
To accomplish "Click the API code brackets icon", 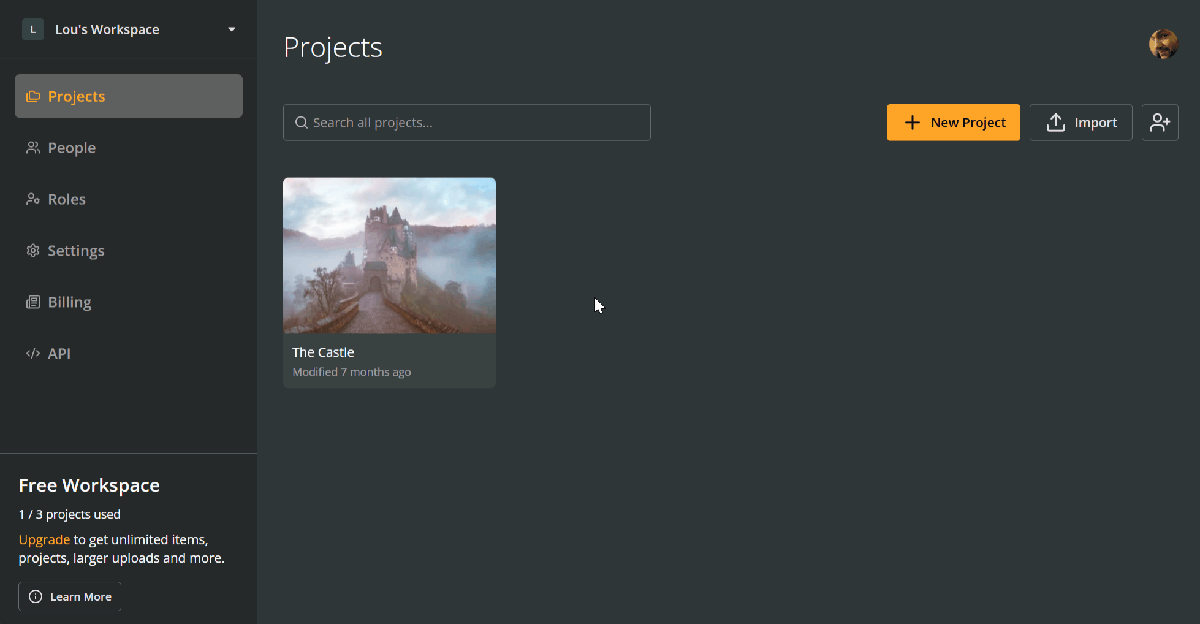I will point(33,354).
